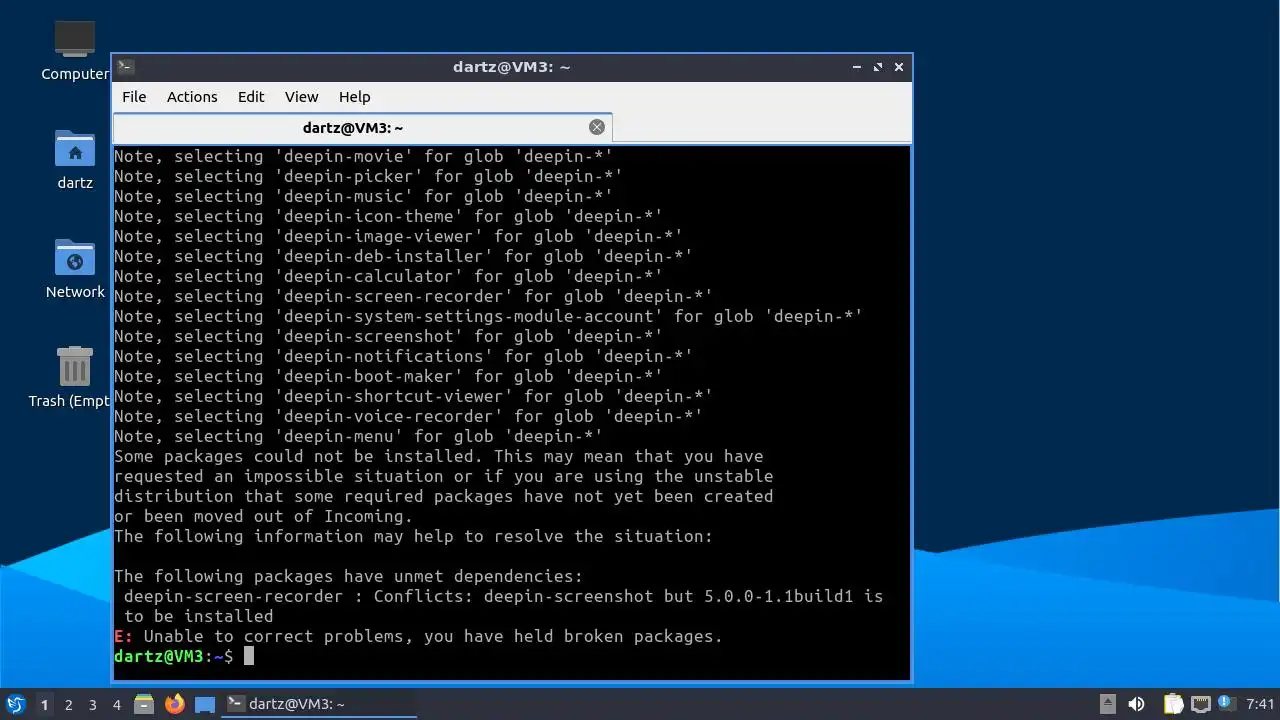
Task: Click the terminal icon in title bar
Action: point(125,67)
